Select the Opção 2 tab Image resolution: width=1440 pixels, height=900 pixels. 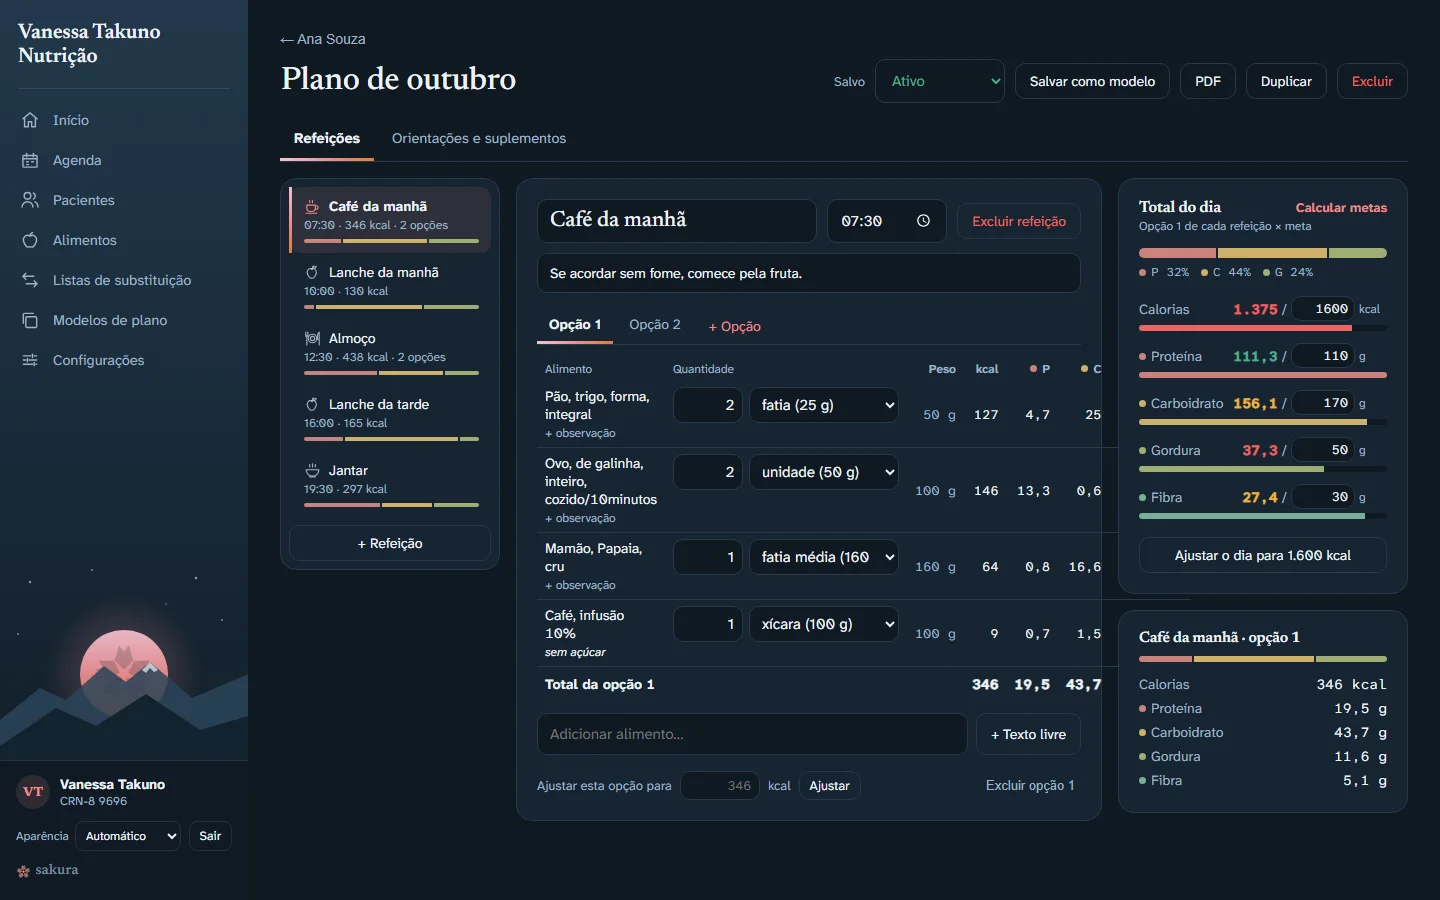coord(655,325)
